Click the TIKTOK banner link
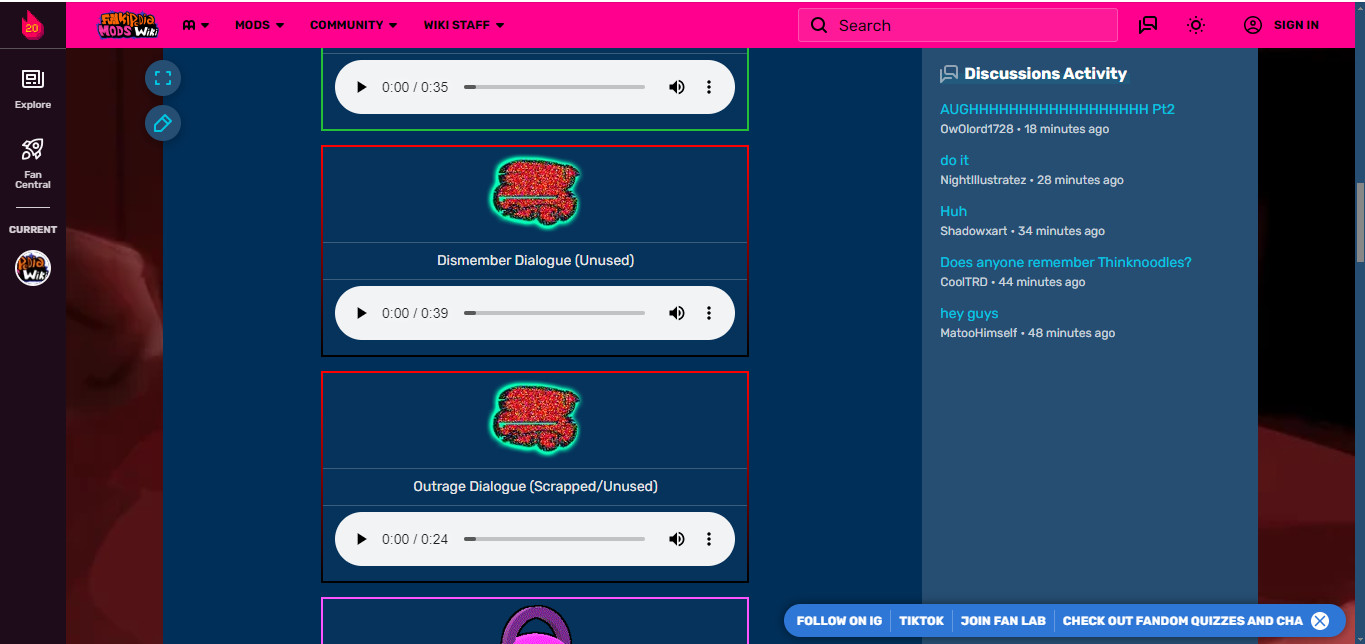The width and height of the screenshot is (1365, 644). (921, 620)
